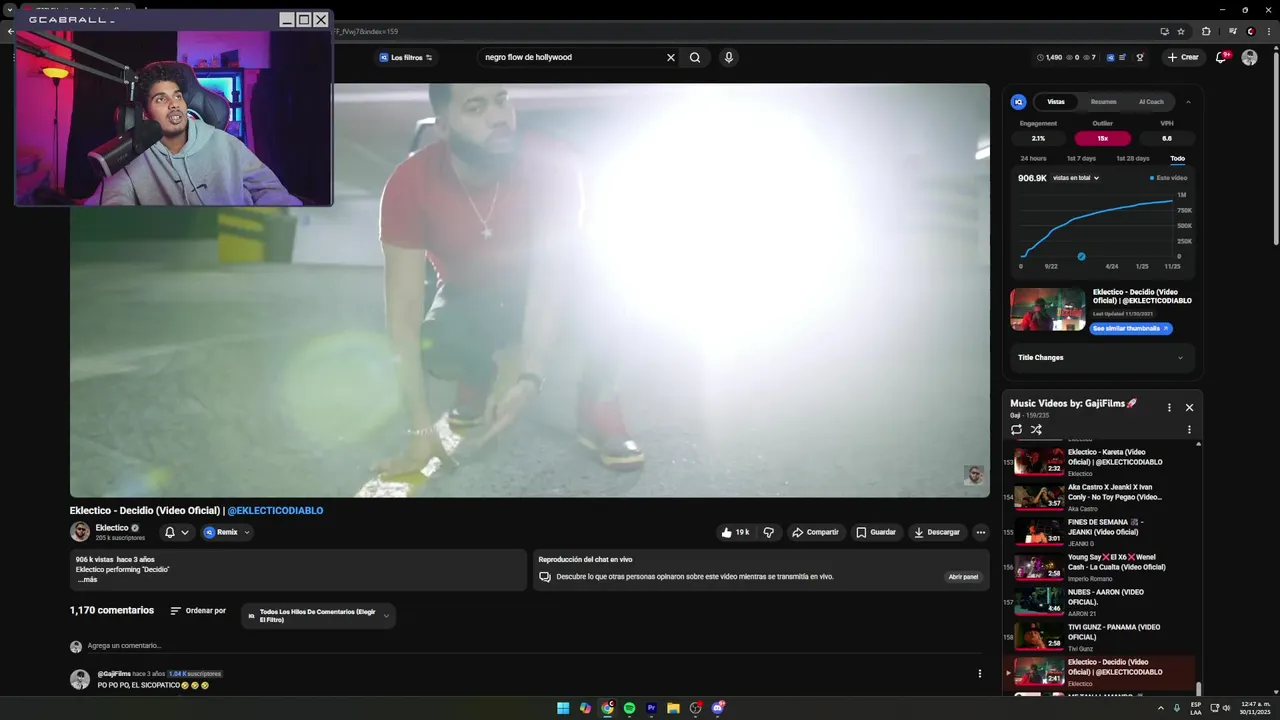Click the Compartir share button
1280x720 pixels.
(815, 532)
